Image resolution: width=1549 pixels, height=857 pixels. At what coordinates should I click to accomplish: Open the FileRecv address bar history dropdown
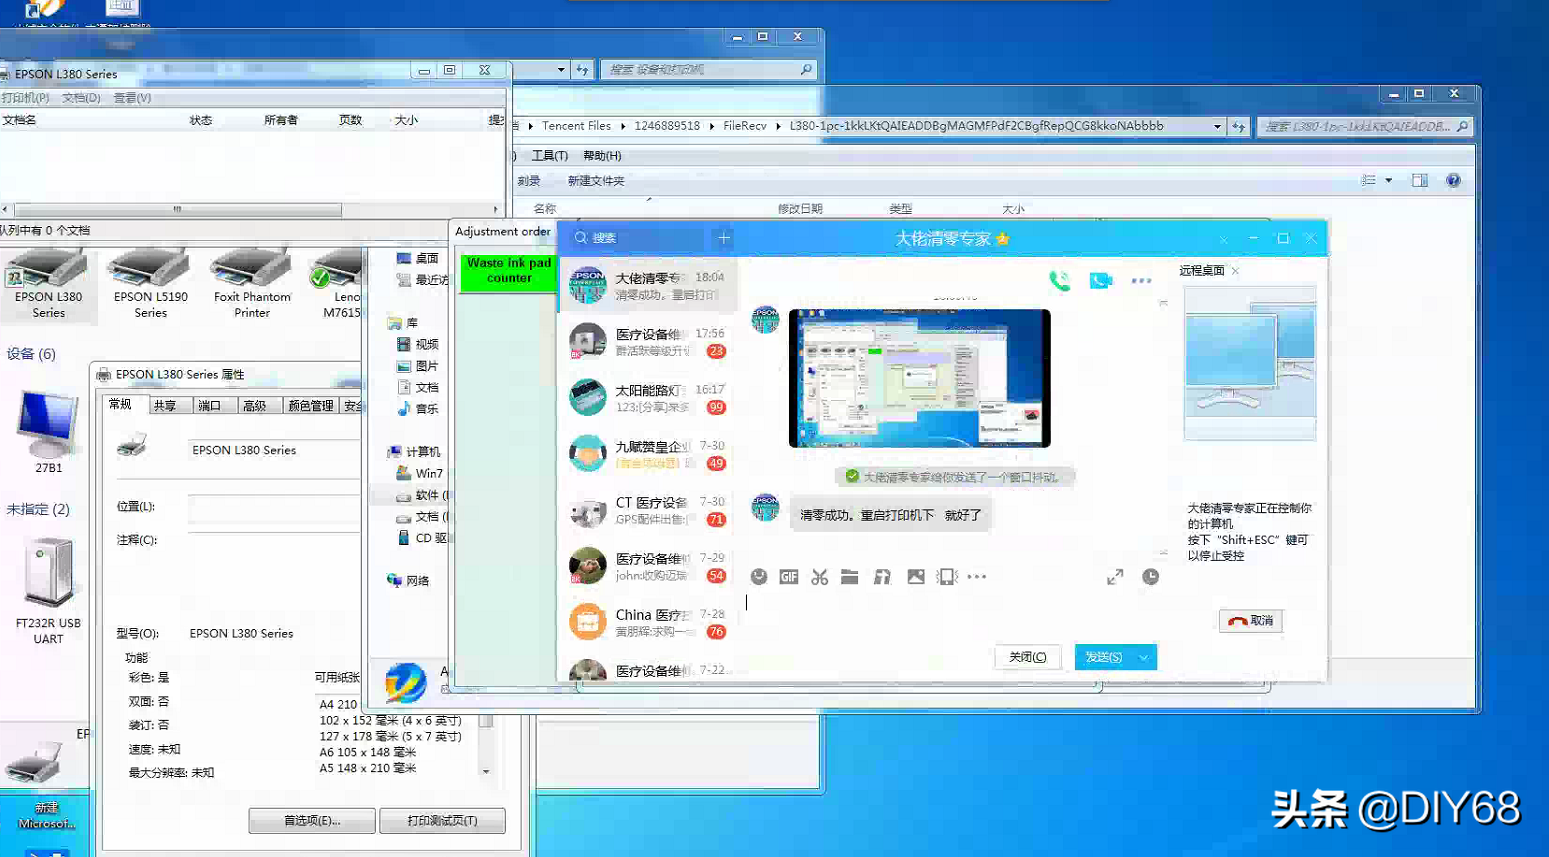coord(1217,127)
